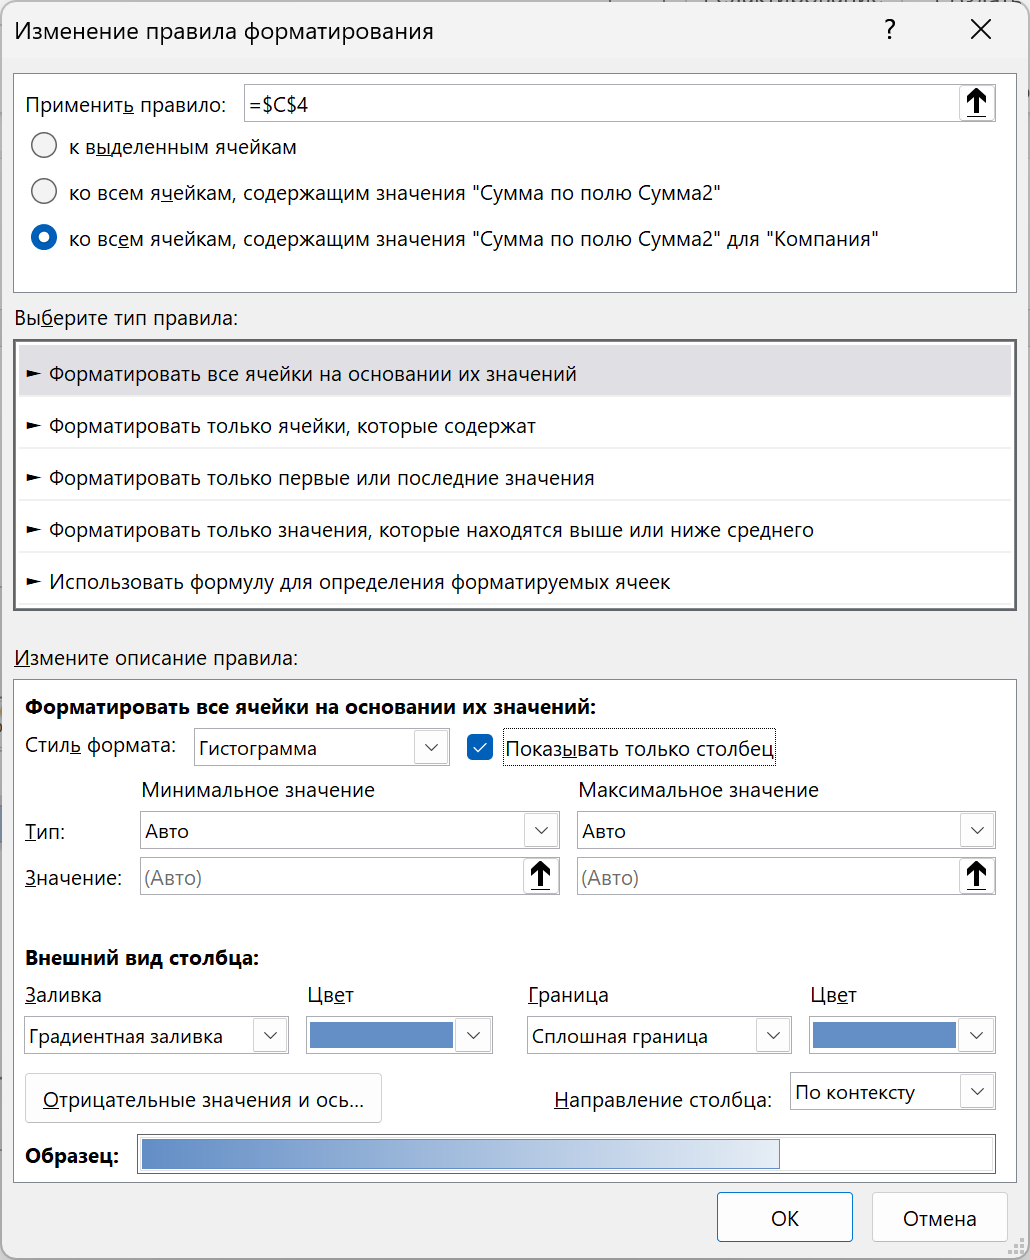Select 'Использовать формулу для определения форматируемых ячеек'
The image size is (1030, 1260).
coord(360,582)
